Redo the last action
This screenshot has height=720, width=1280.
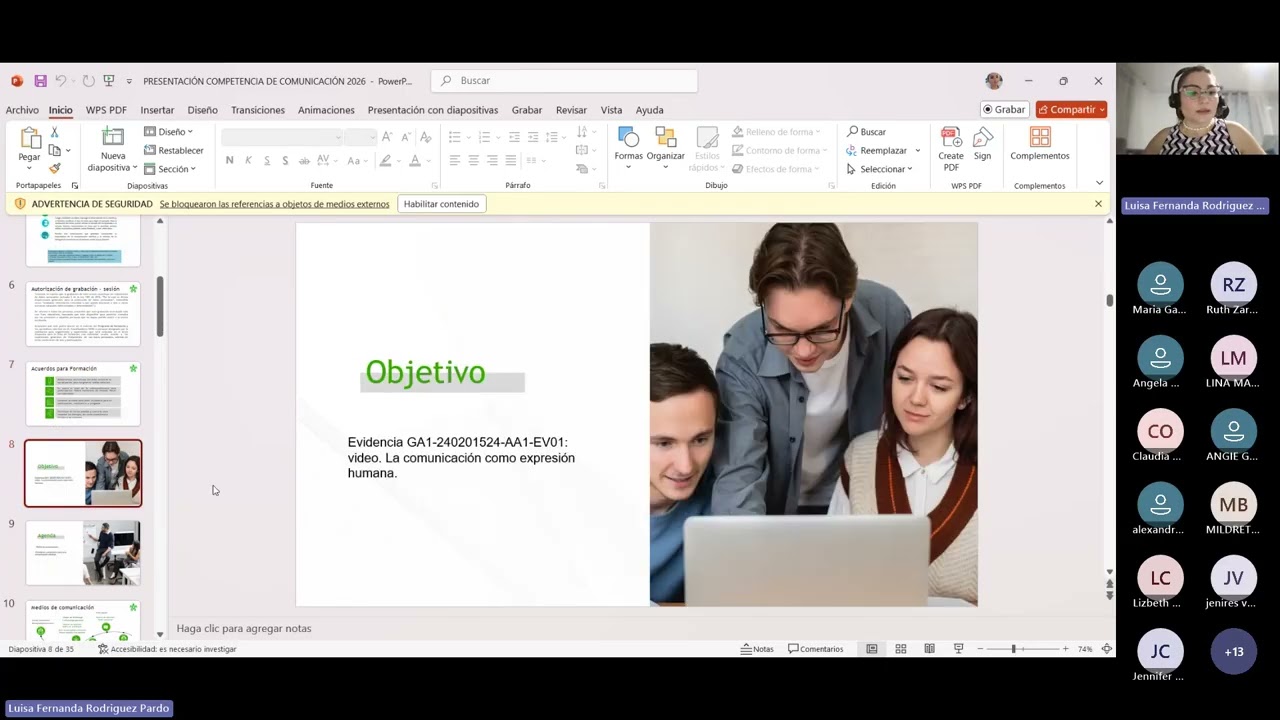(88, 81)
